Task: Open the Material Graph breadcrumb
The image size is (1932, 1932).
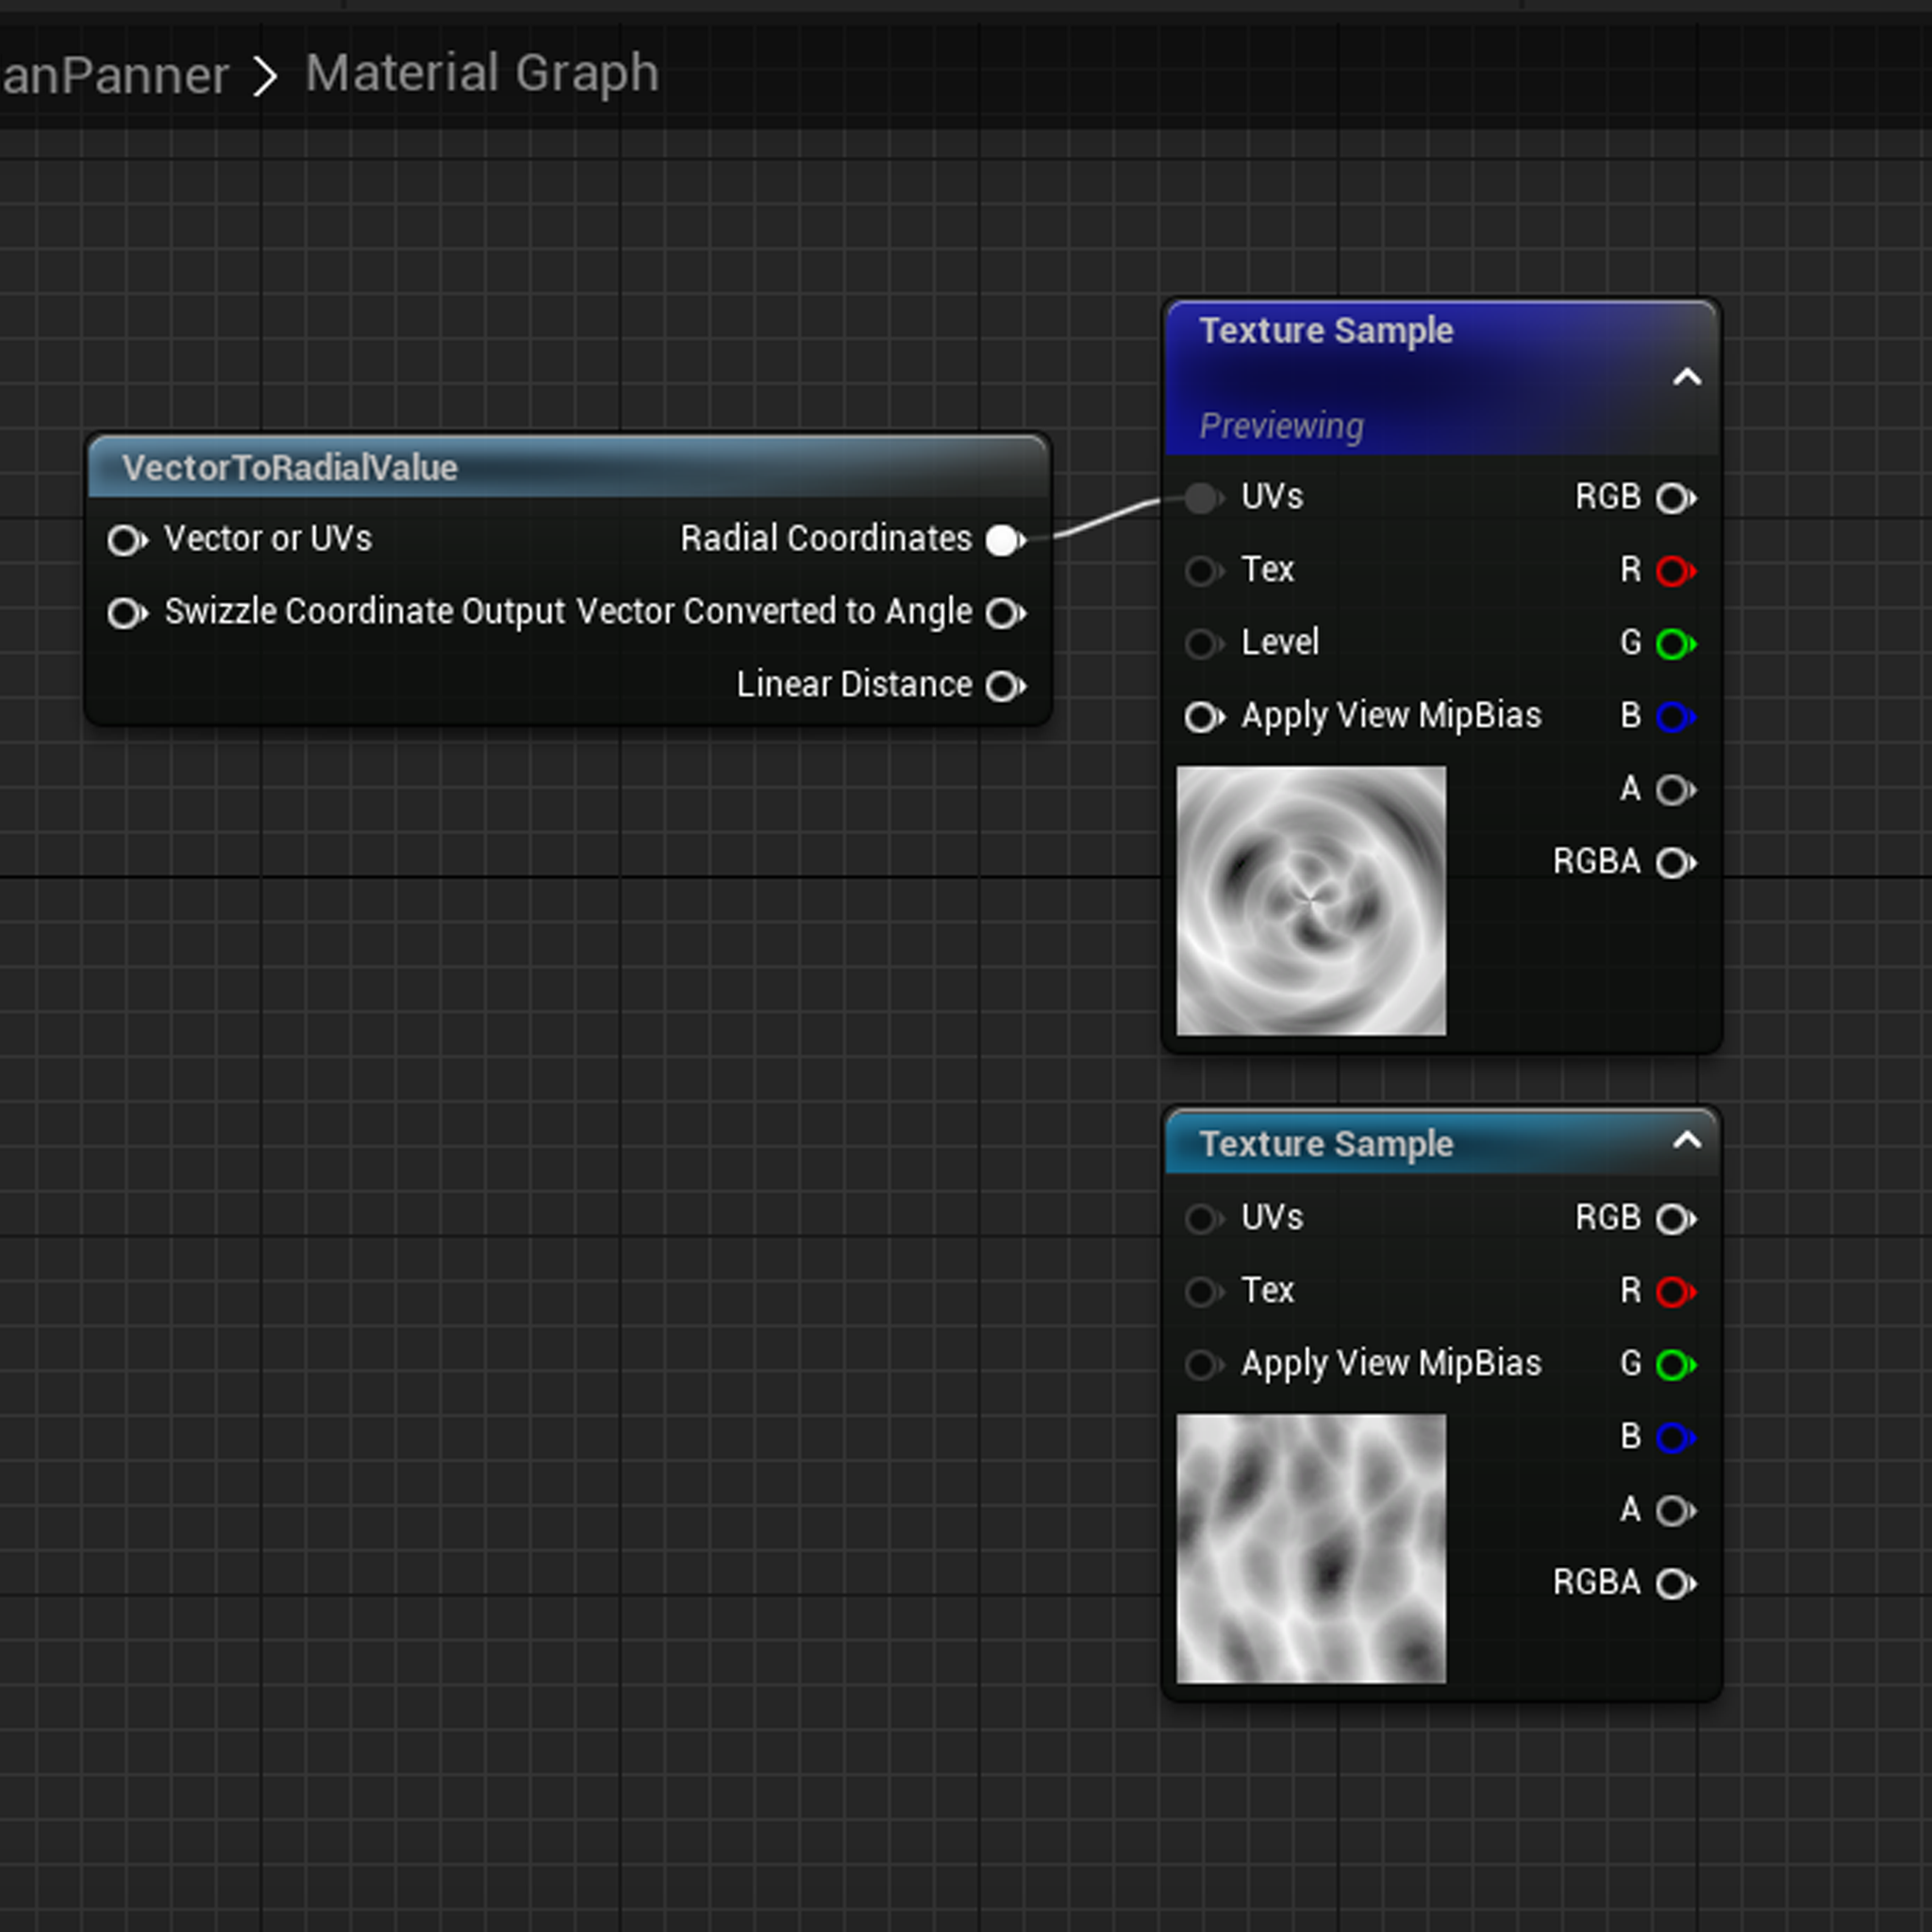Action: pos(482,74)
